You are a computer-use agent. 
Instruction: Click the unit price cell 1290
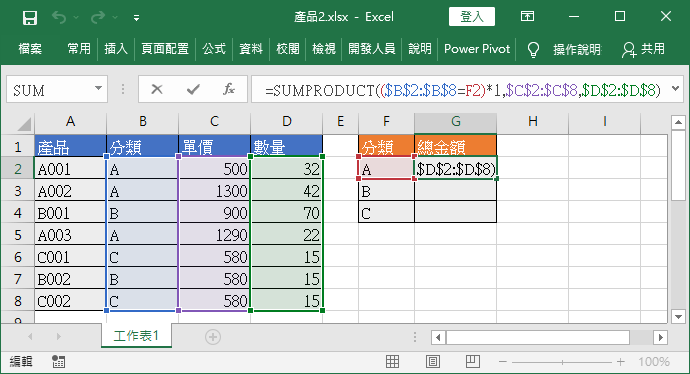coord(214,235)
